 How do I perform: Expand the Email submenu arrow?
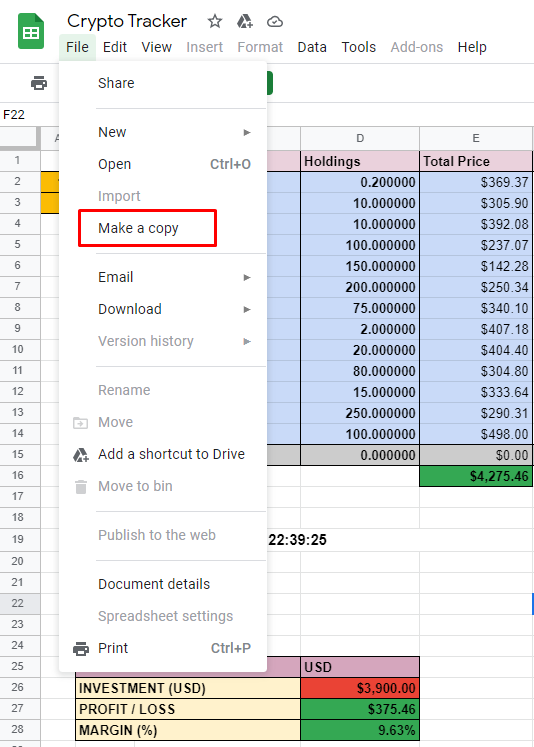247,277
